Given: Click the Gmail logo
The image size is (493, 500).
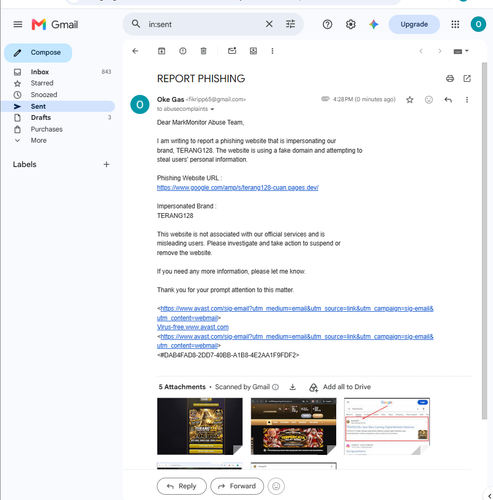Looking at the screenshot, I should point(55,24).
